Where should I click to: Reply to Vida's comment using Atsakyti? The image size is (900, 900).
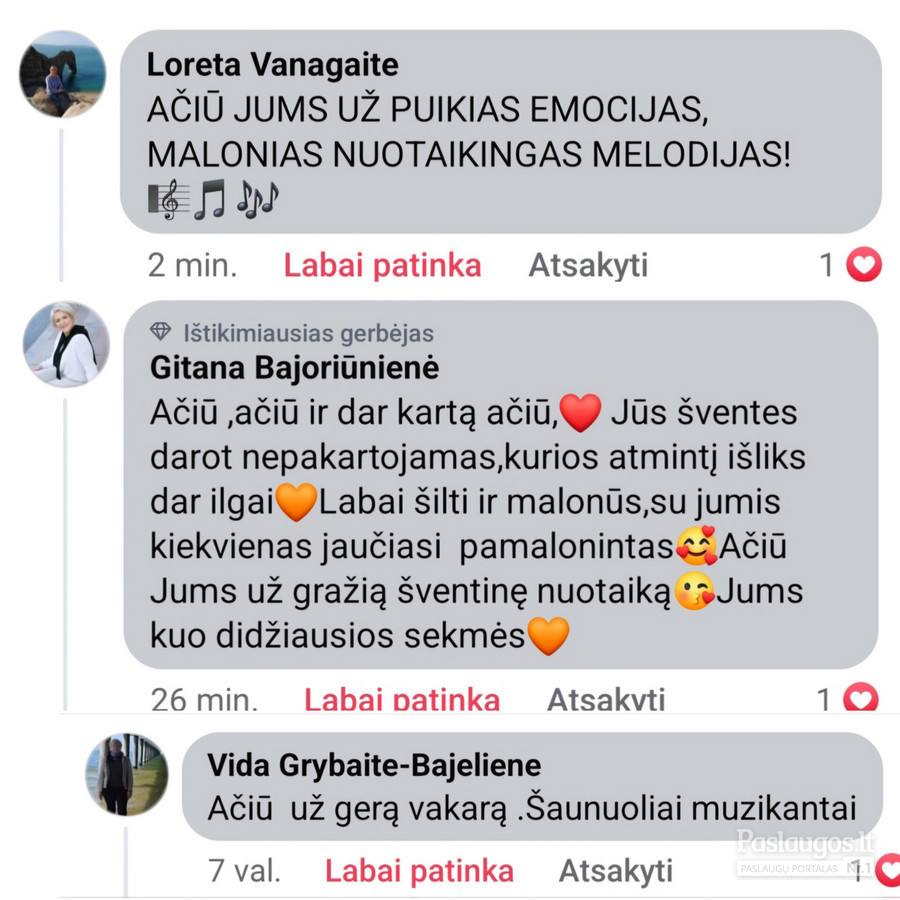click(x=615, y=871)
